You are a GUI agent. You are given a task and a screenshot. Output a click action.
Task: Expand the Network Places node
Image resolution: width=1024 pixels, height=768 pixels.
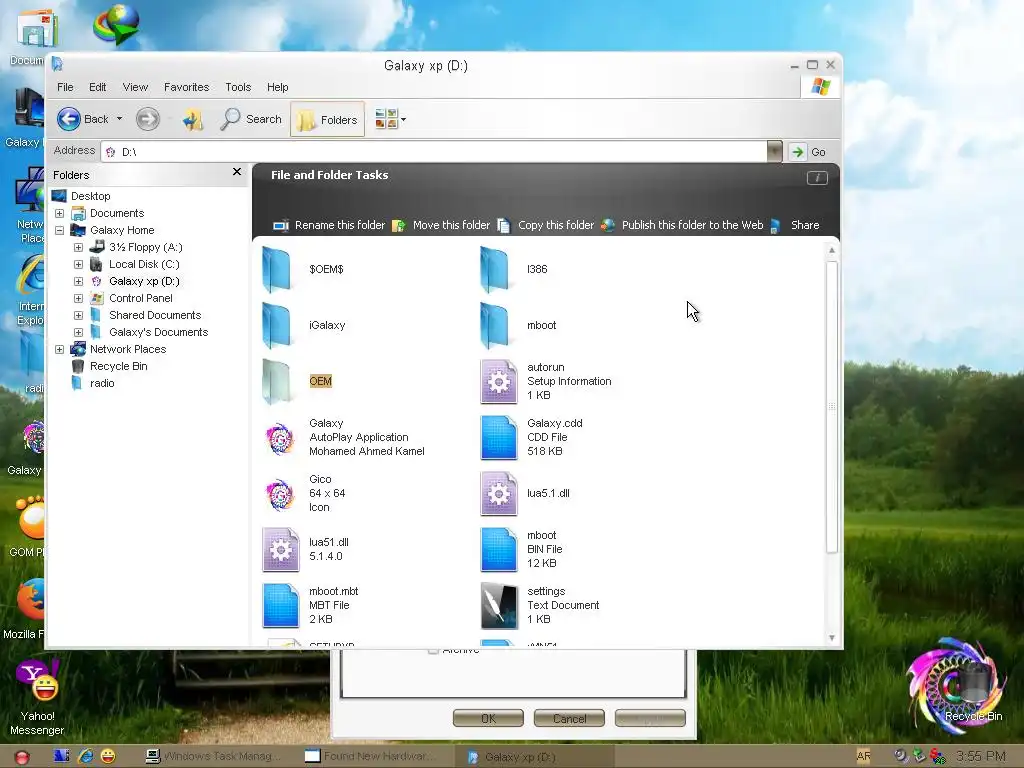(59, 349)
